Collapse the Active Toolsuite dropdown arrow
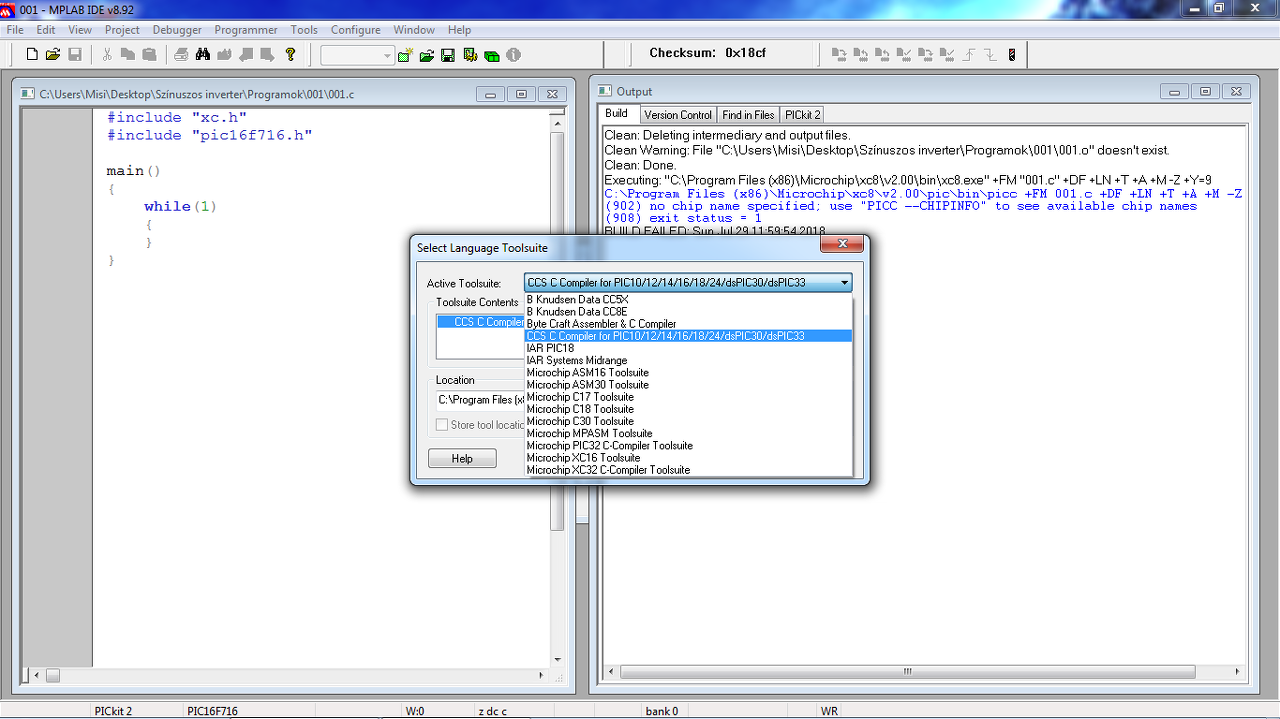 click(844, 283)
